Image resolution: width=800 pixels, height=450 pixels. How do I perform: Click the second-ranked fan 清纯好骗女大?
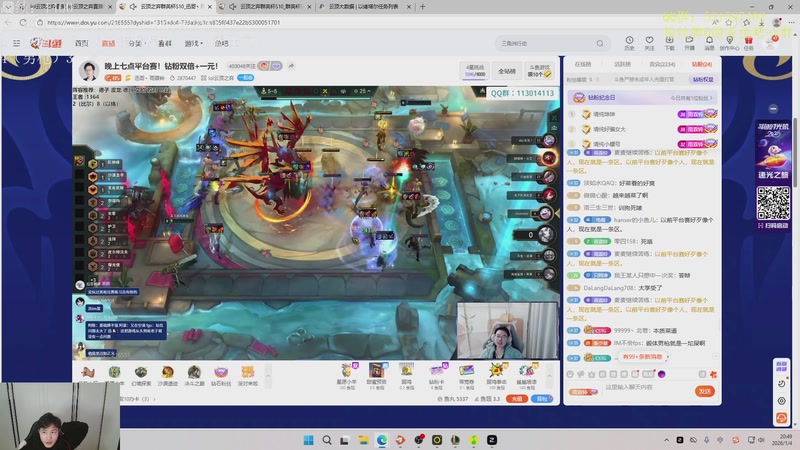click(x=642, y=129)
